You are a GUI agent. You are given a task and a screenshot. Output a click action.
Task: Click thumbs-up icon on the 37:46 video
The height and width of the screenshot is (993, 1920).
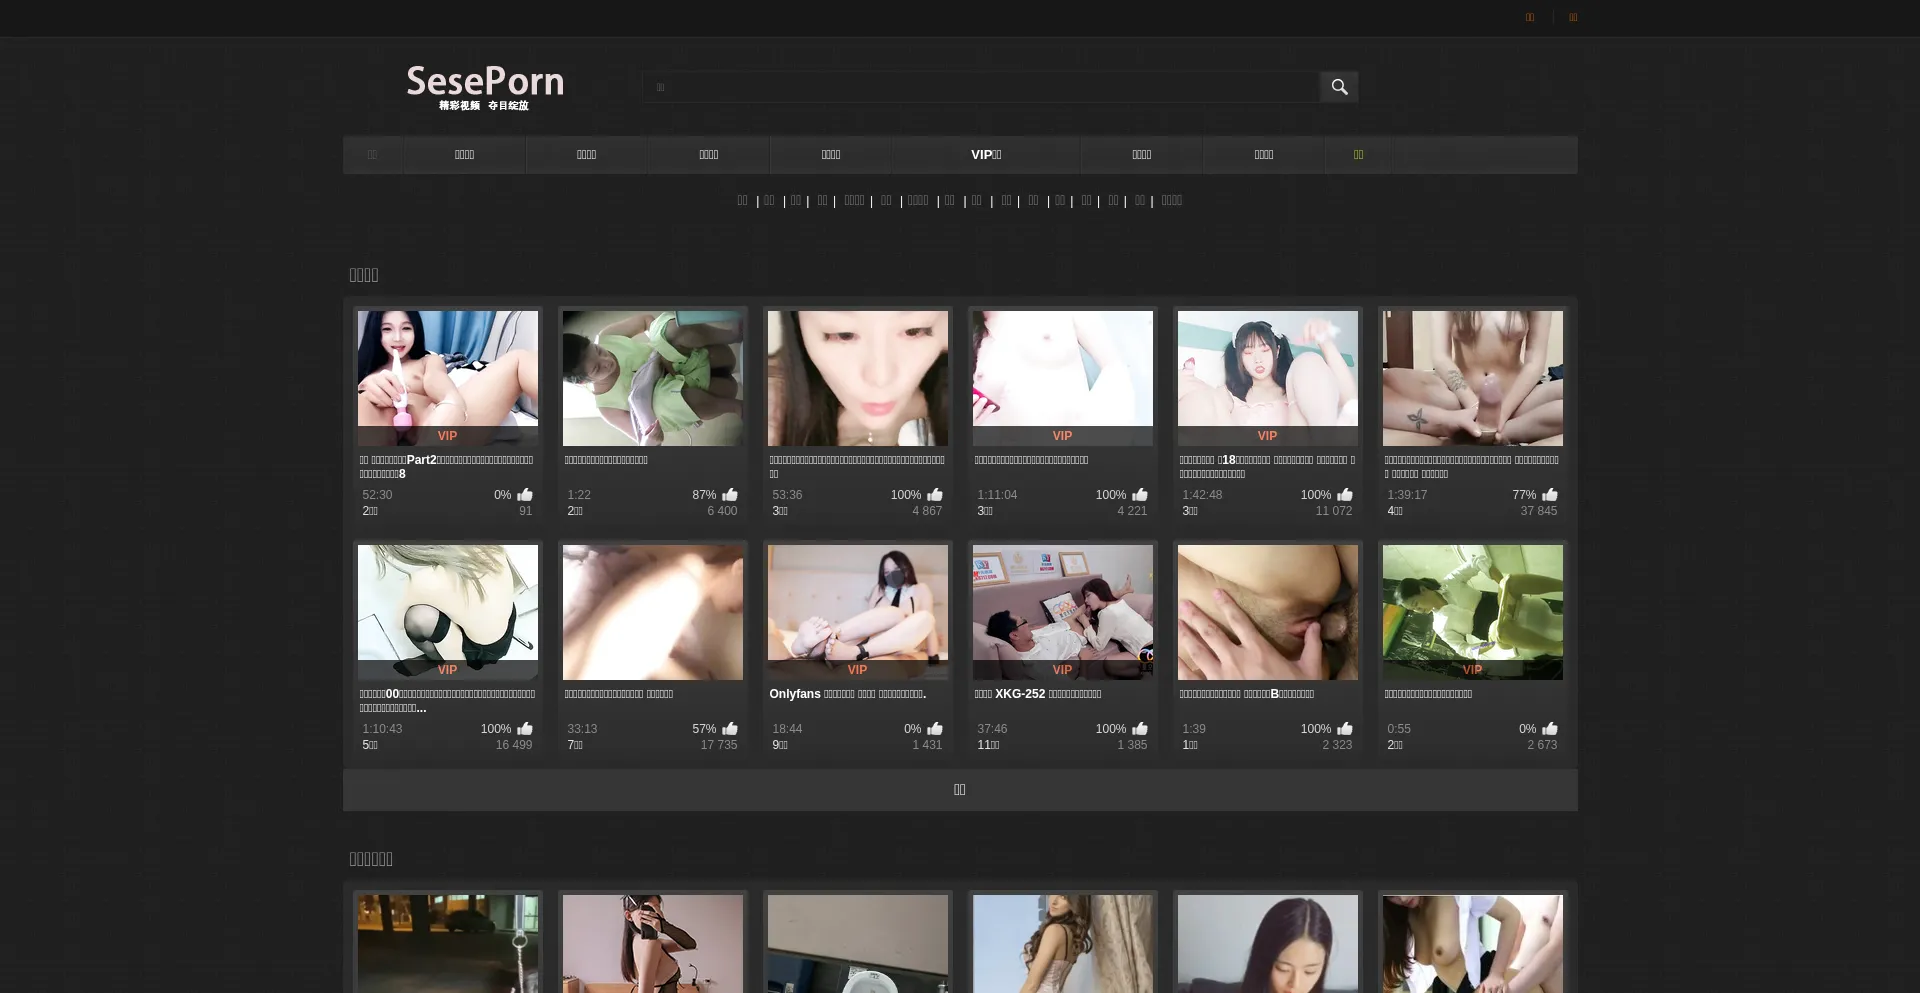[x=1140, y=729]
